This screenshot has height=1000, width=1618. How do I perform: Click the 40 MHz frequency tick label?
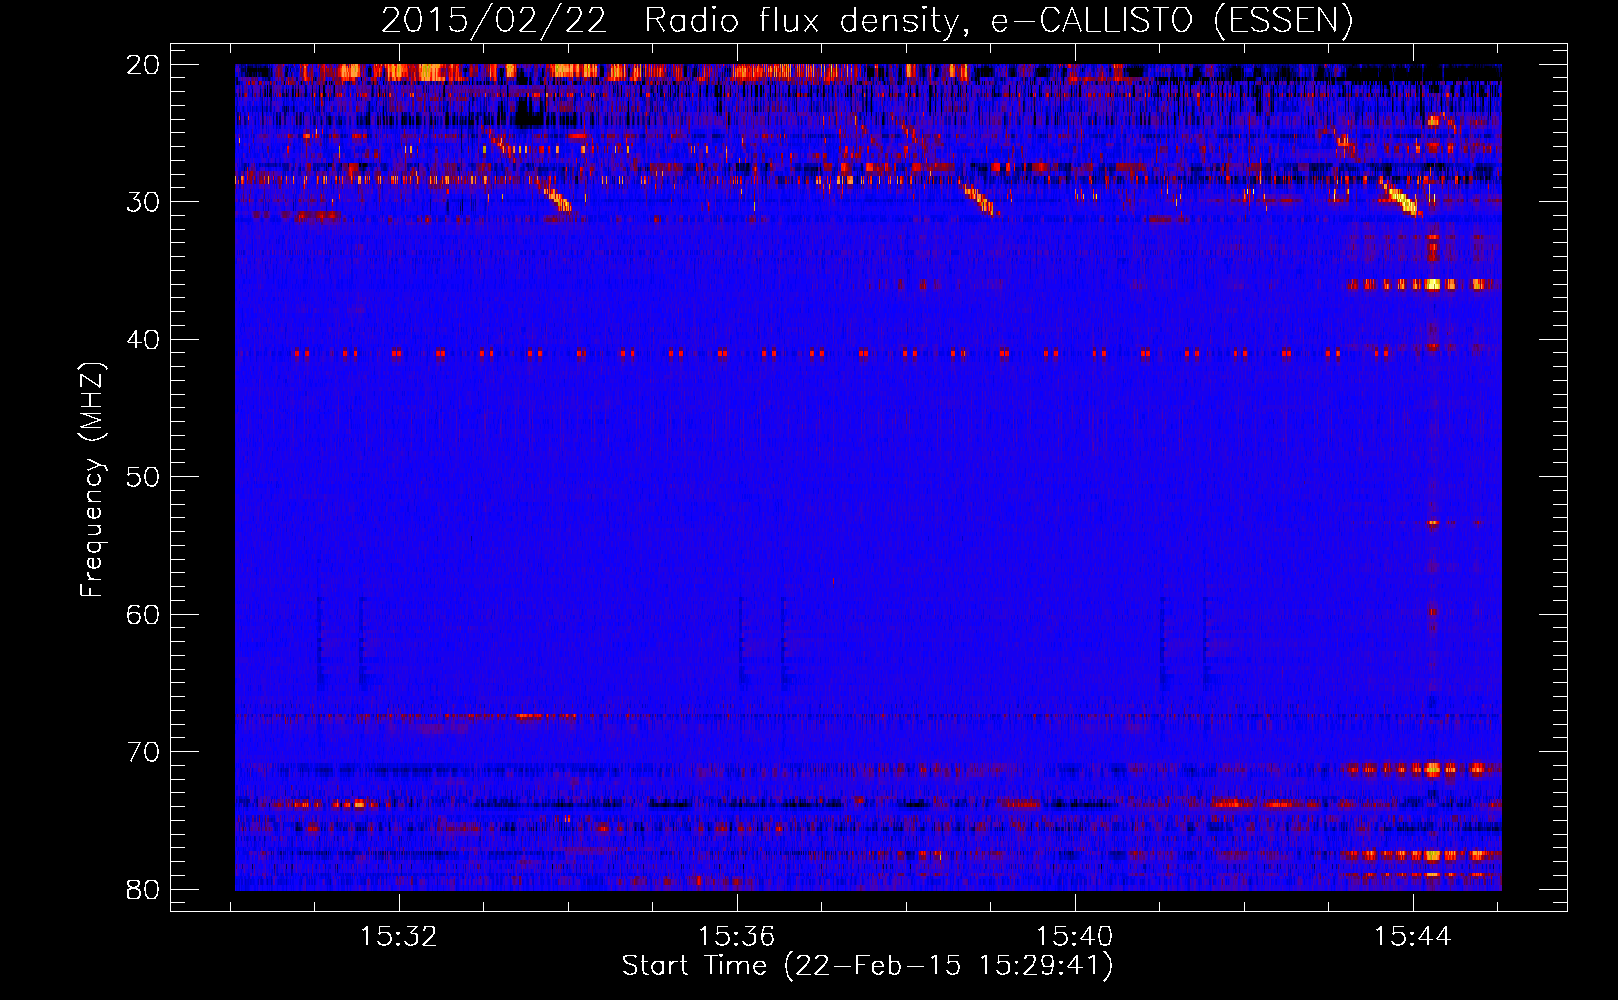143,340
